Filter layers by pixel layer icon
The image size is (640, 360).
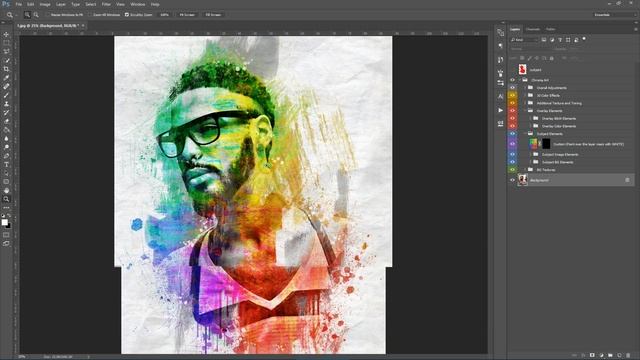pyautogui.click(x=544, y=40)
